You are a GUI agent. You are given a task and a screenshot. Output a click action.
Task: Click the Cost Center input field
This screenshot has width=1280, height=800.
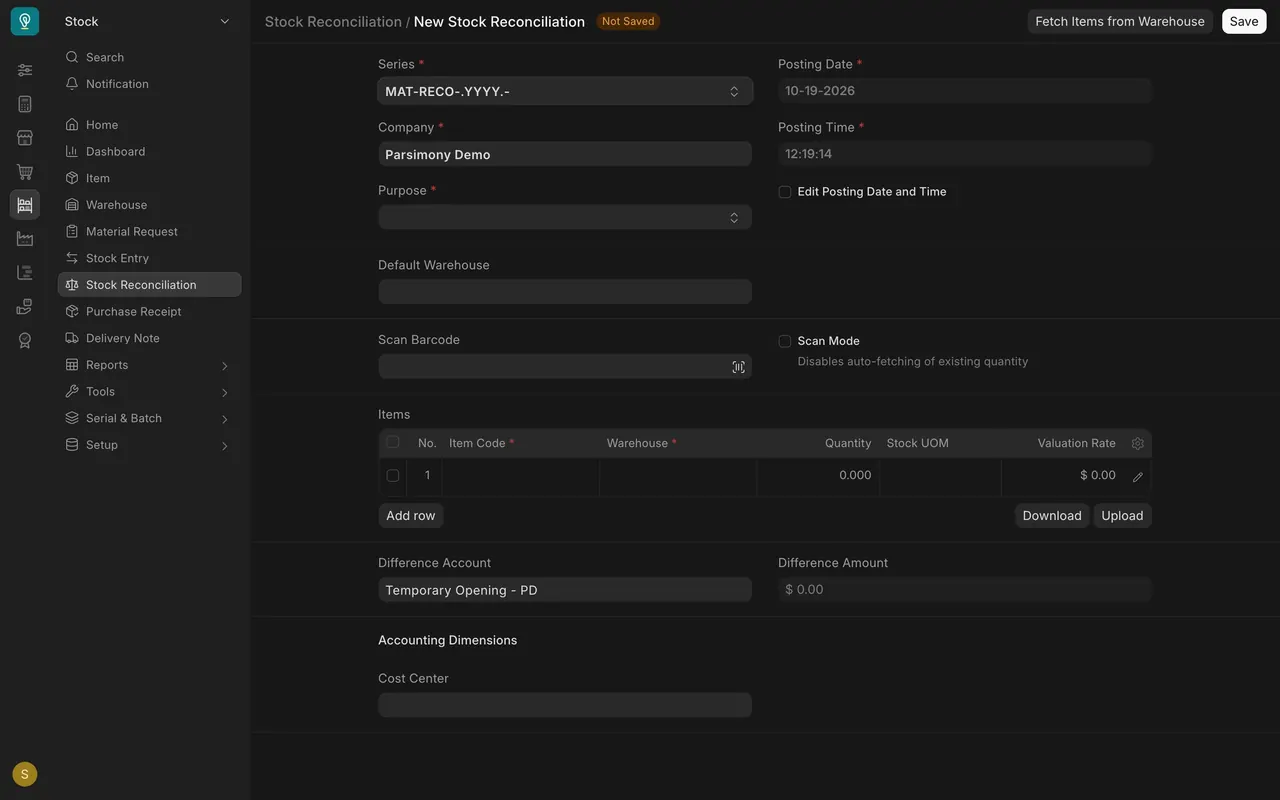pos(565,705)
